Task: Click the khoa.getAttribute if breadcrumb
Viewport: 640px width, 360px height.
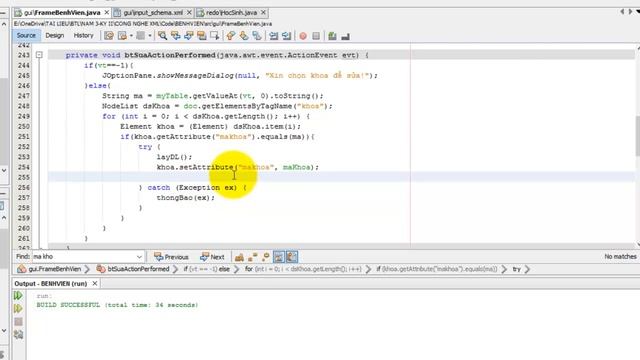Action: 437,269
